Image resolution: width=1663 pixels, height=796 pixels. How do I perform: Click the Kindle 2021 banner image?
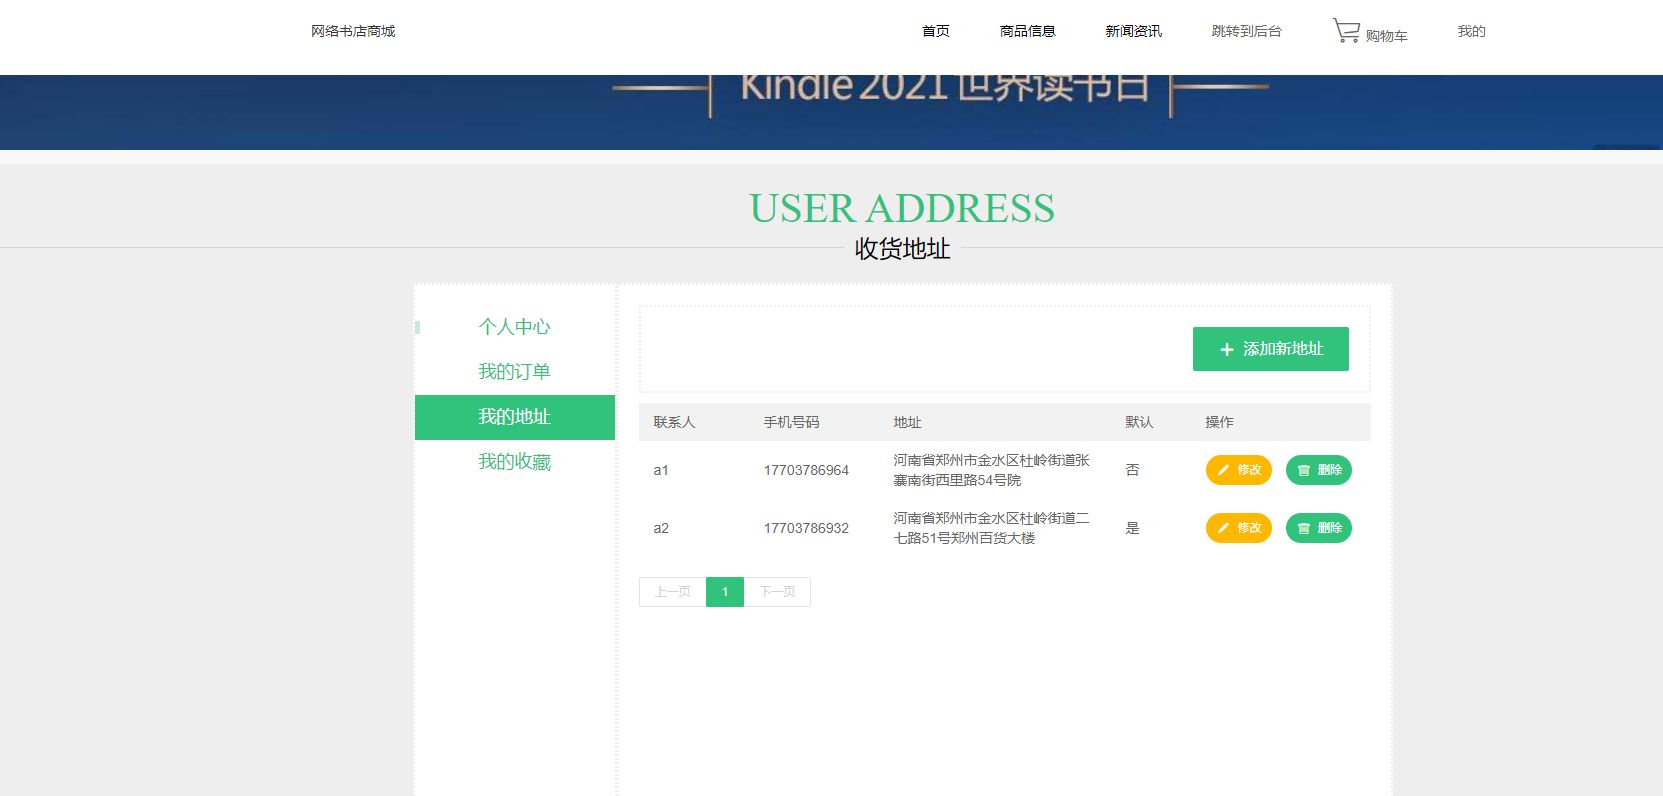coord(831,112)
